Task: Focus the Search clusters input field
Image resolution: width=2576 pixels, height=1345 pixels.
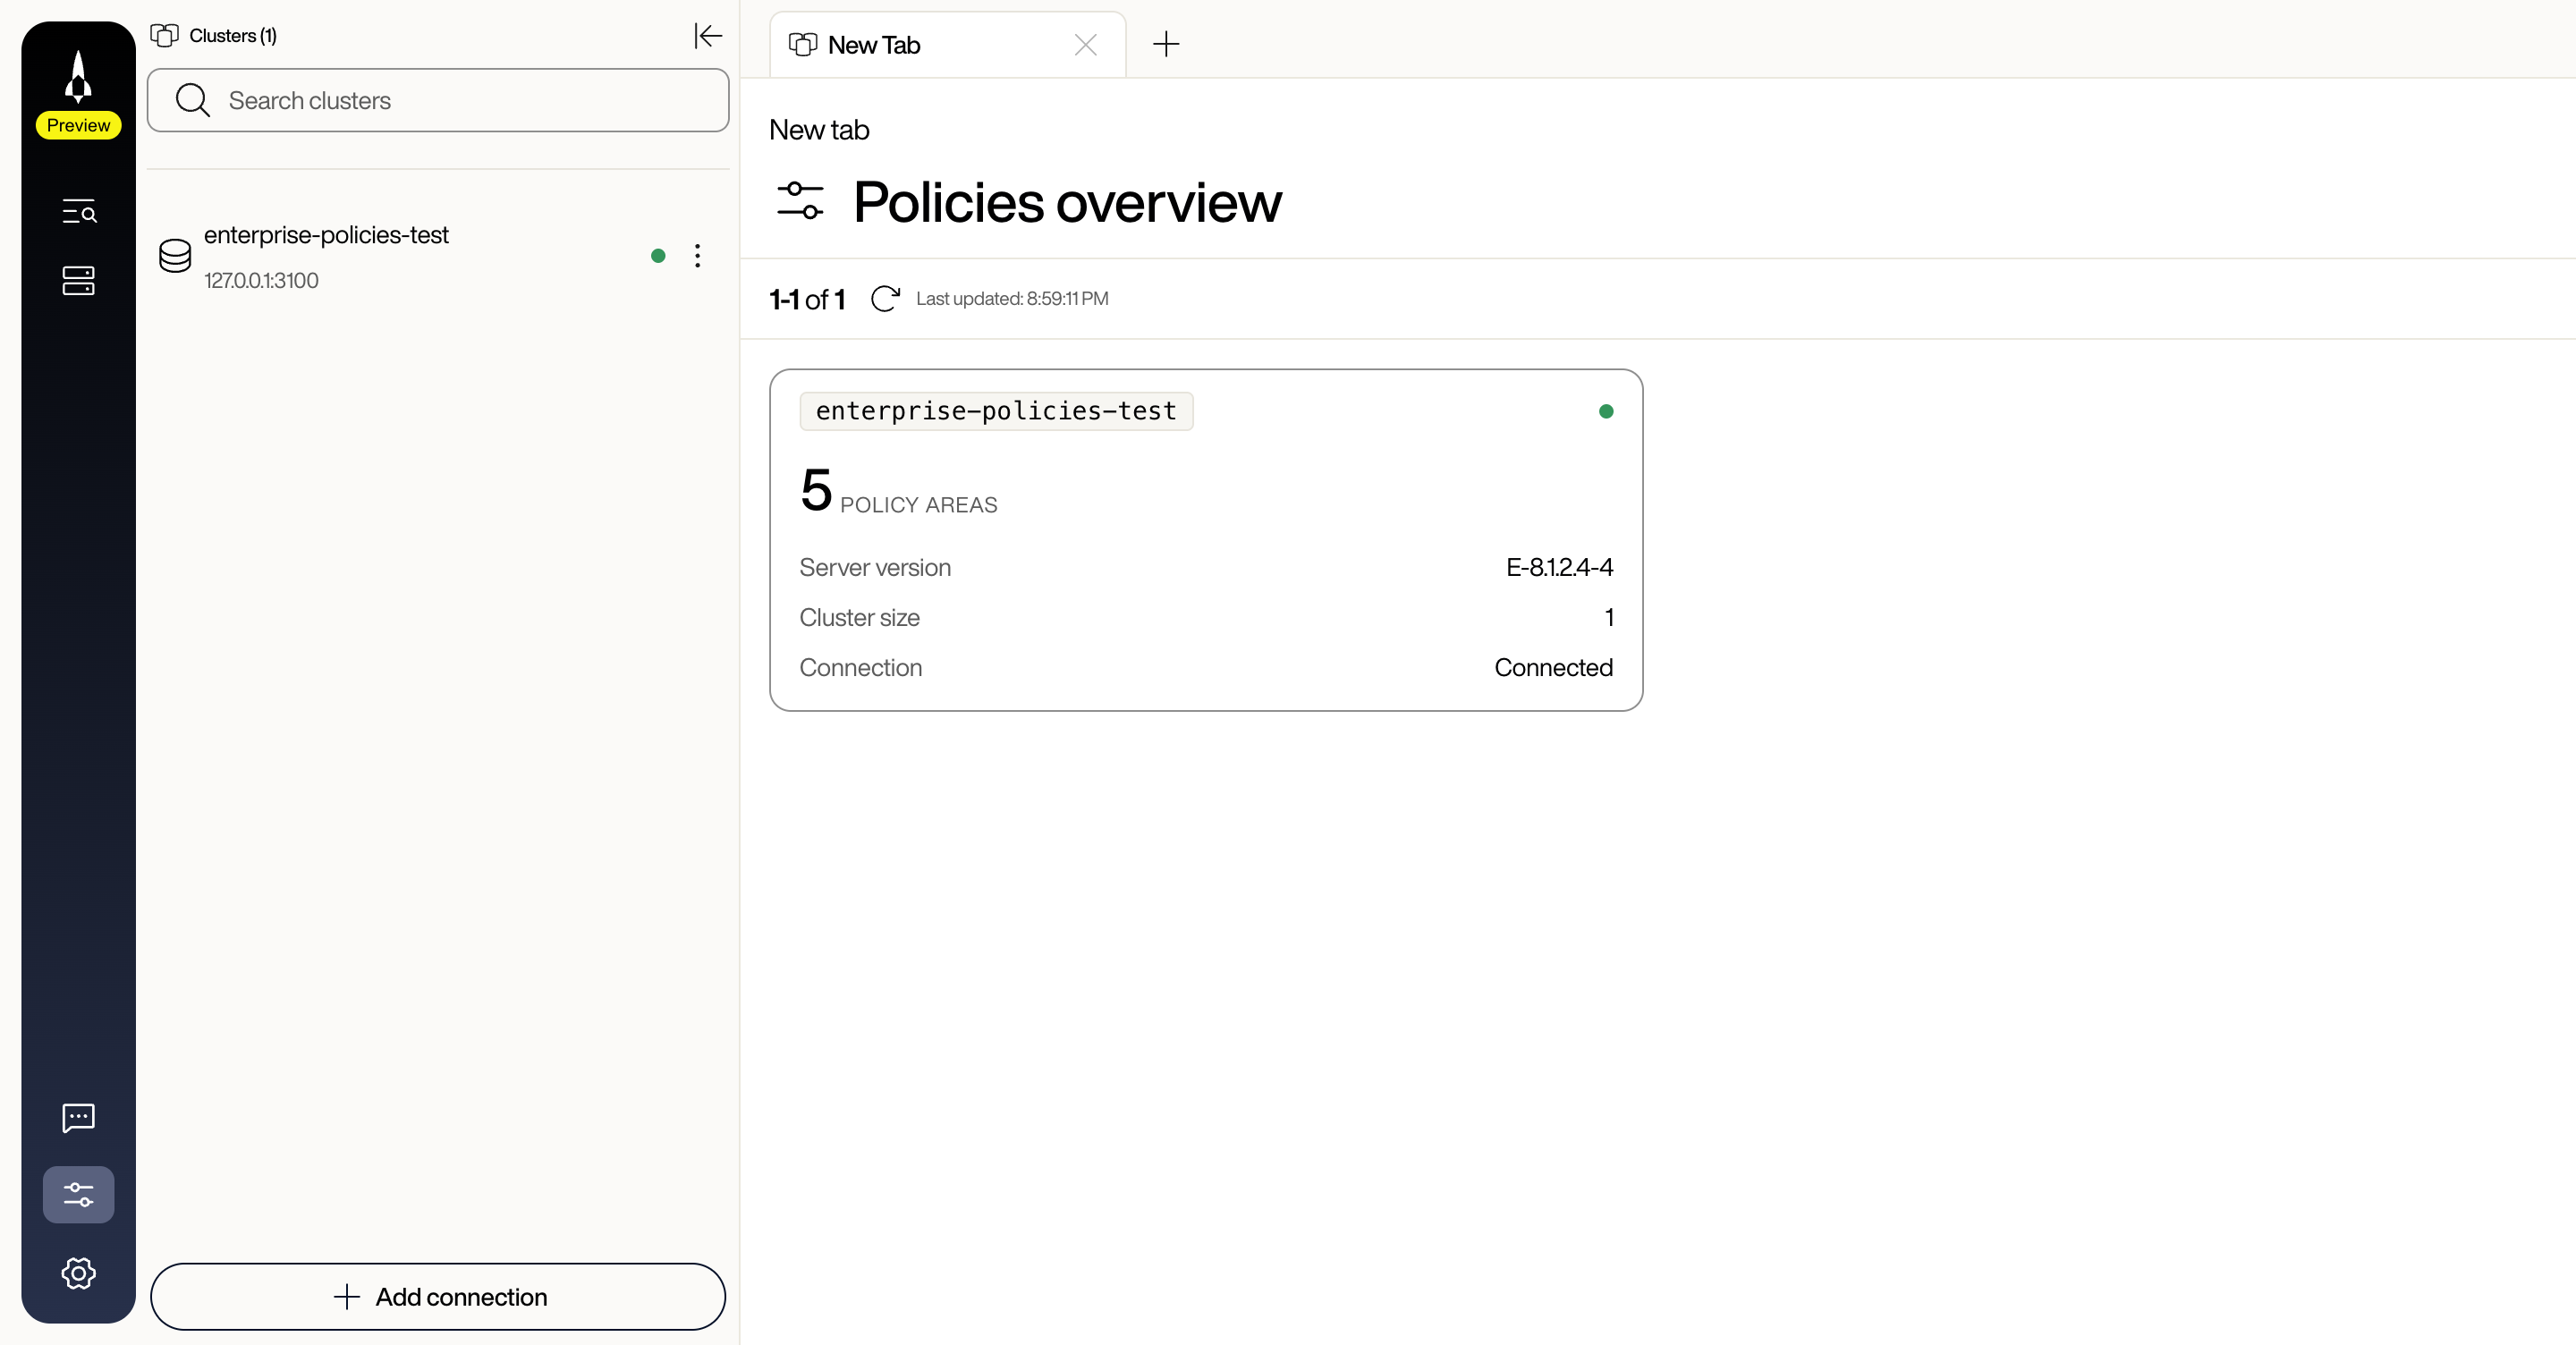Action: tap(438, 100)
